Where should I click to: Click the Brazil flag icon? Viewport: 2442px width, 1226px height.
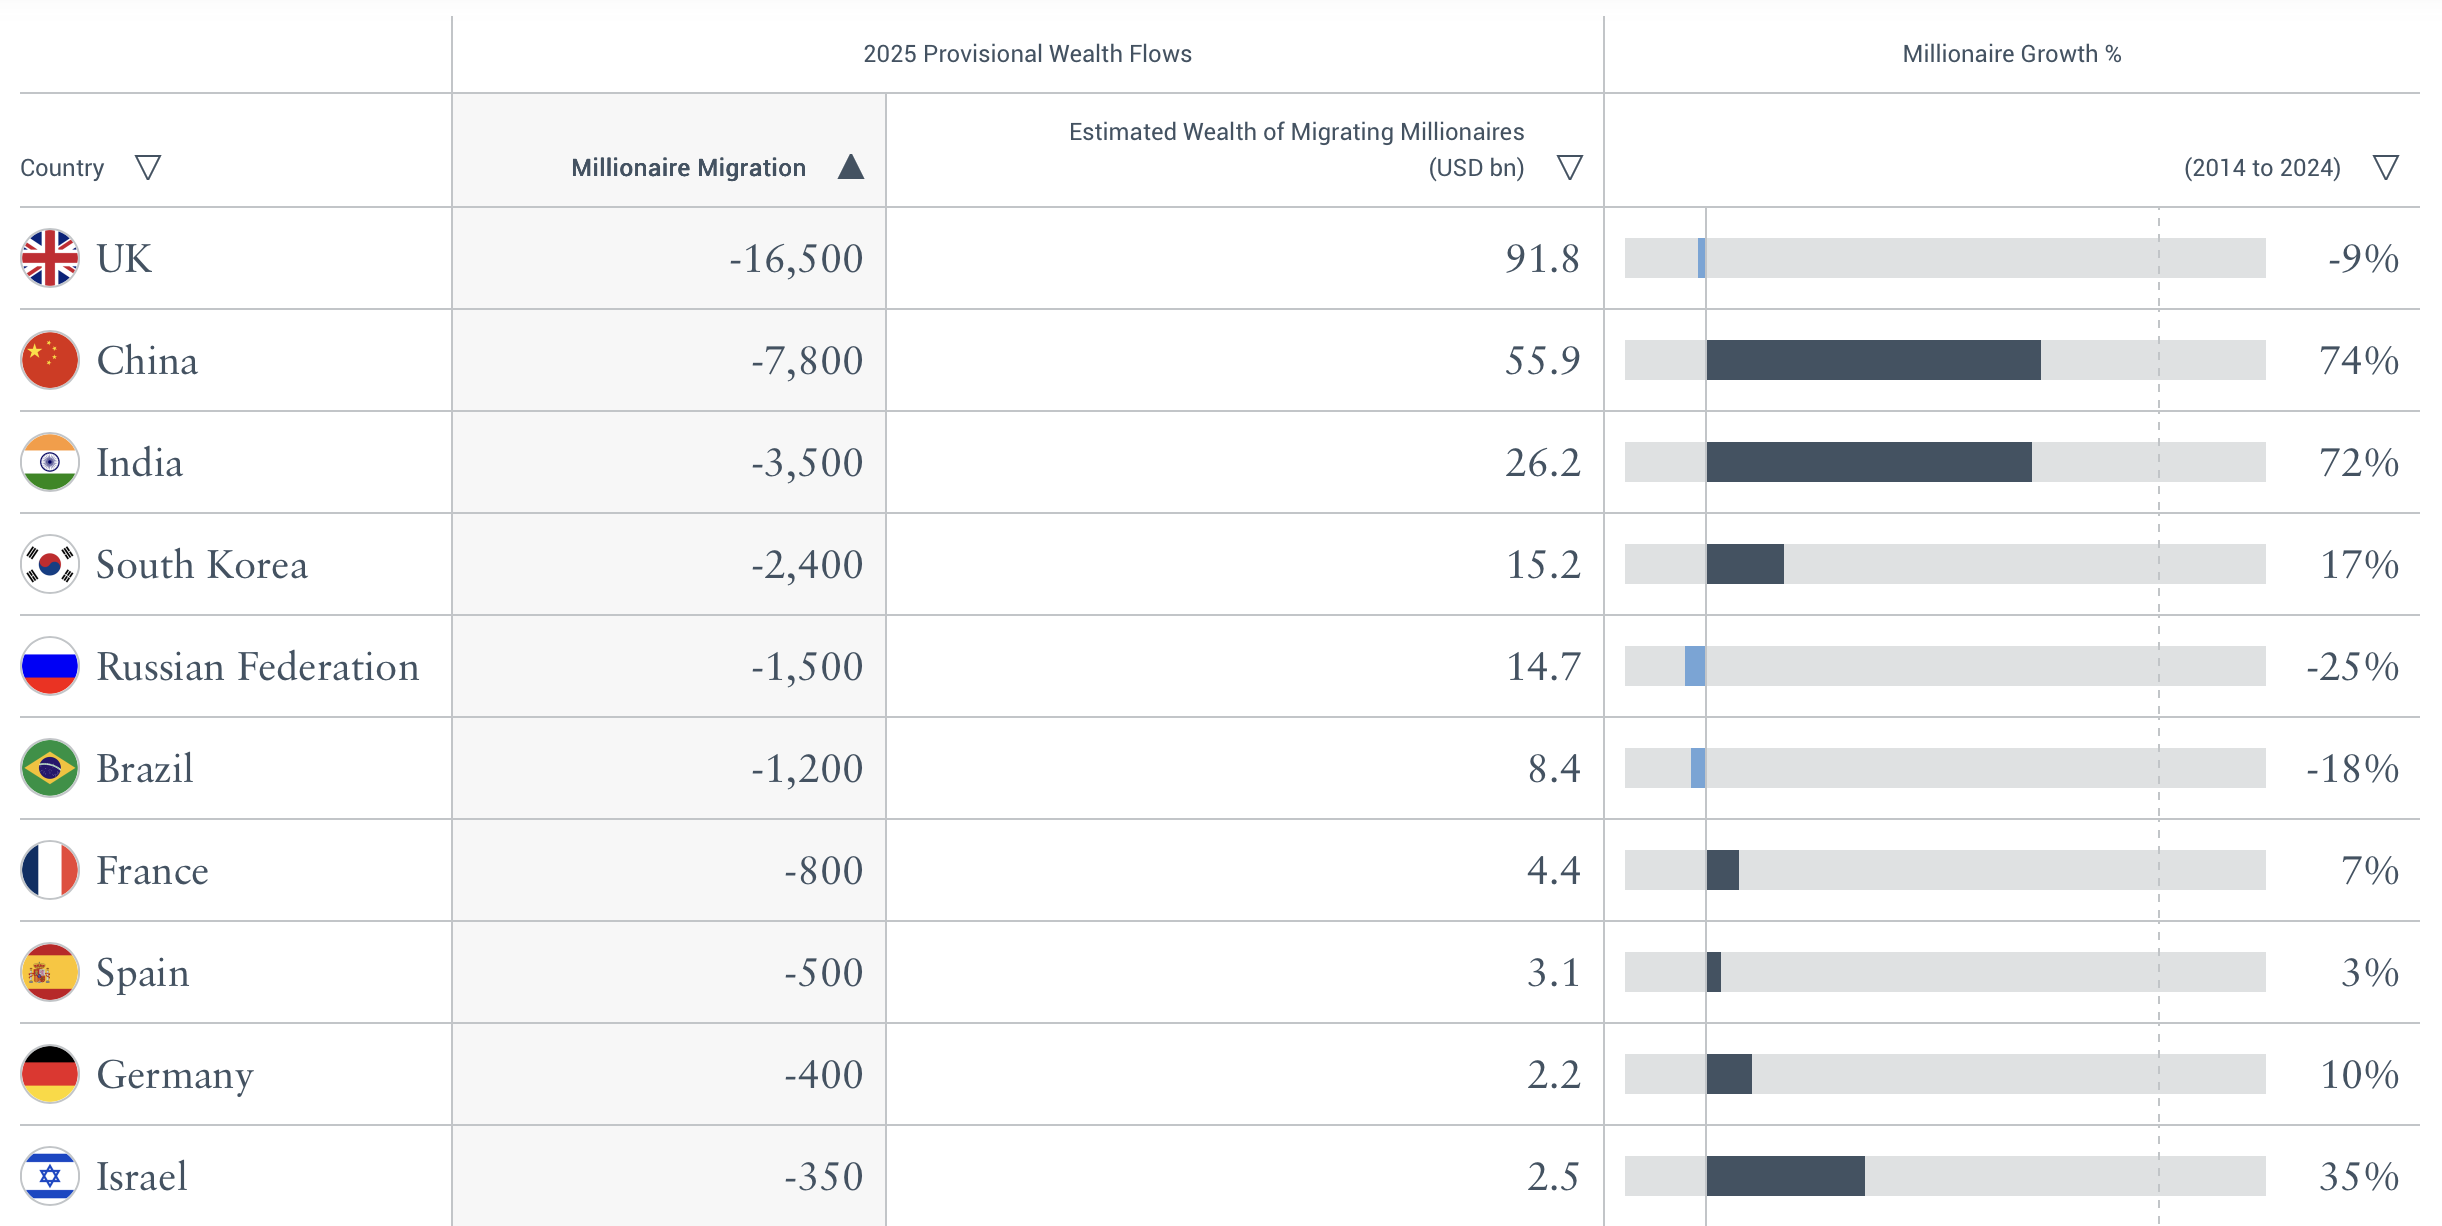pyautogui.click(x=50, y=768)
